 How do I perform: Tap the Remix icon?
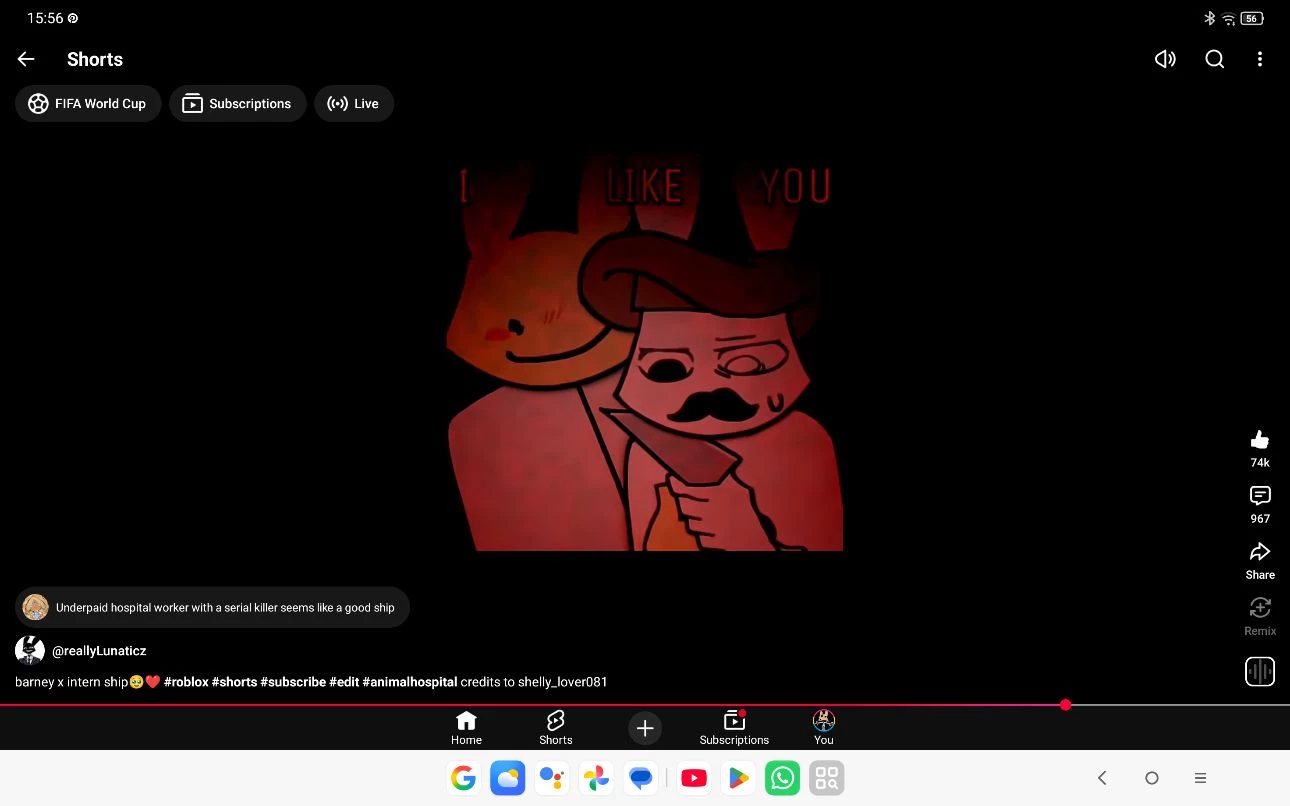pos(1260,607)
